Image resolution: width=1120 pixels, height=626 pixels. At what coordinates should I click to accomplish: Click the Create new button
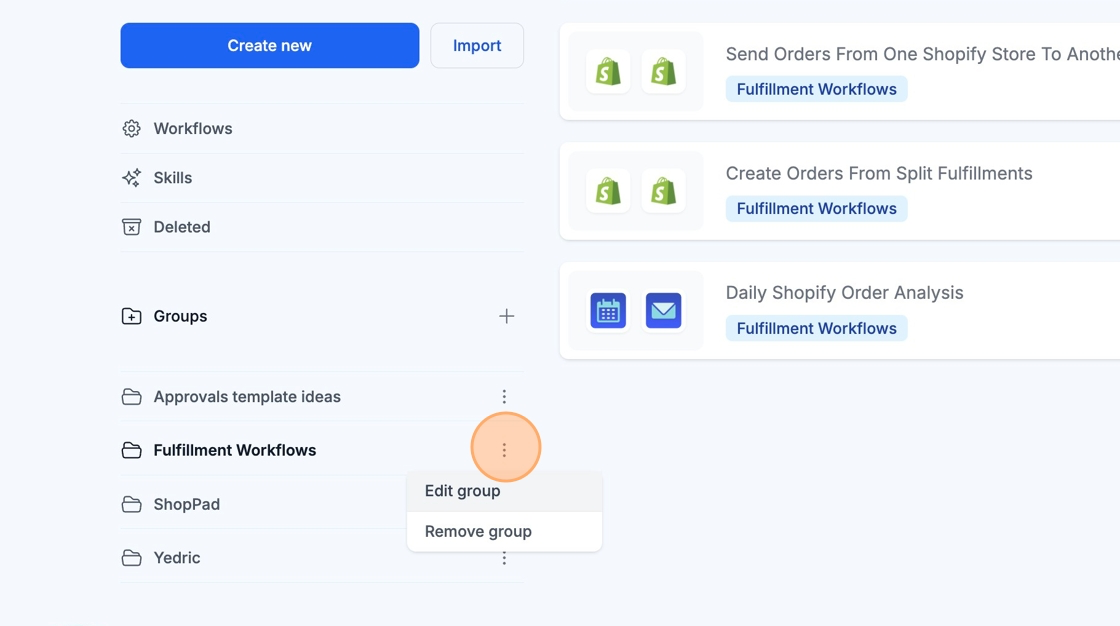[x=269, y=46]
